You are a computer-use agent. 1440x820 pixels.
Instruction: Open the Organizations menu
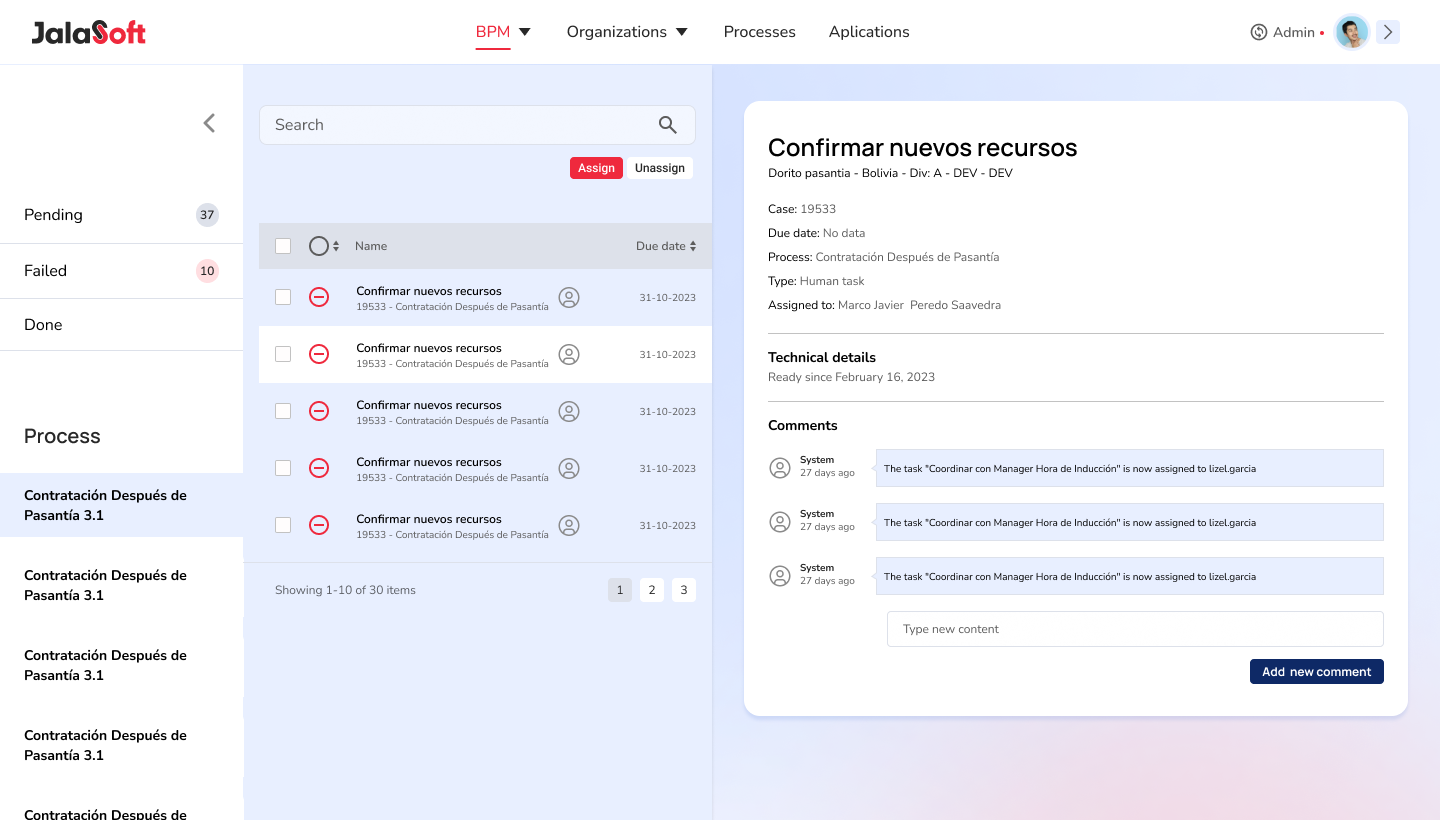click(x=617, y=32)
